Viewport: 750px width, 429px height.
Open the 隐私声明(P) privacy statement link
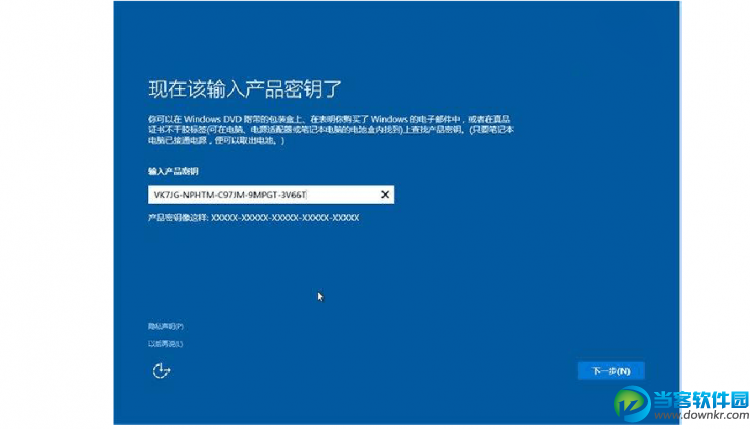pos(165,326)
